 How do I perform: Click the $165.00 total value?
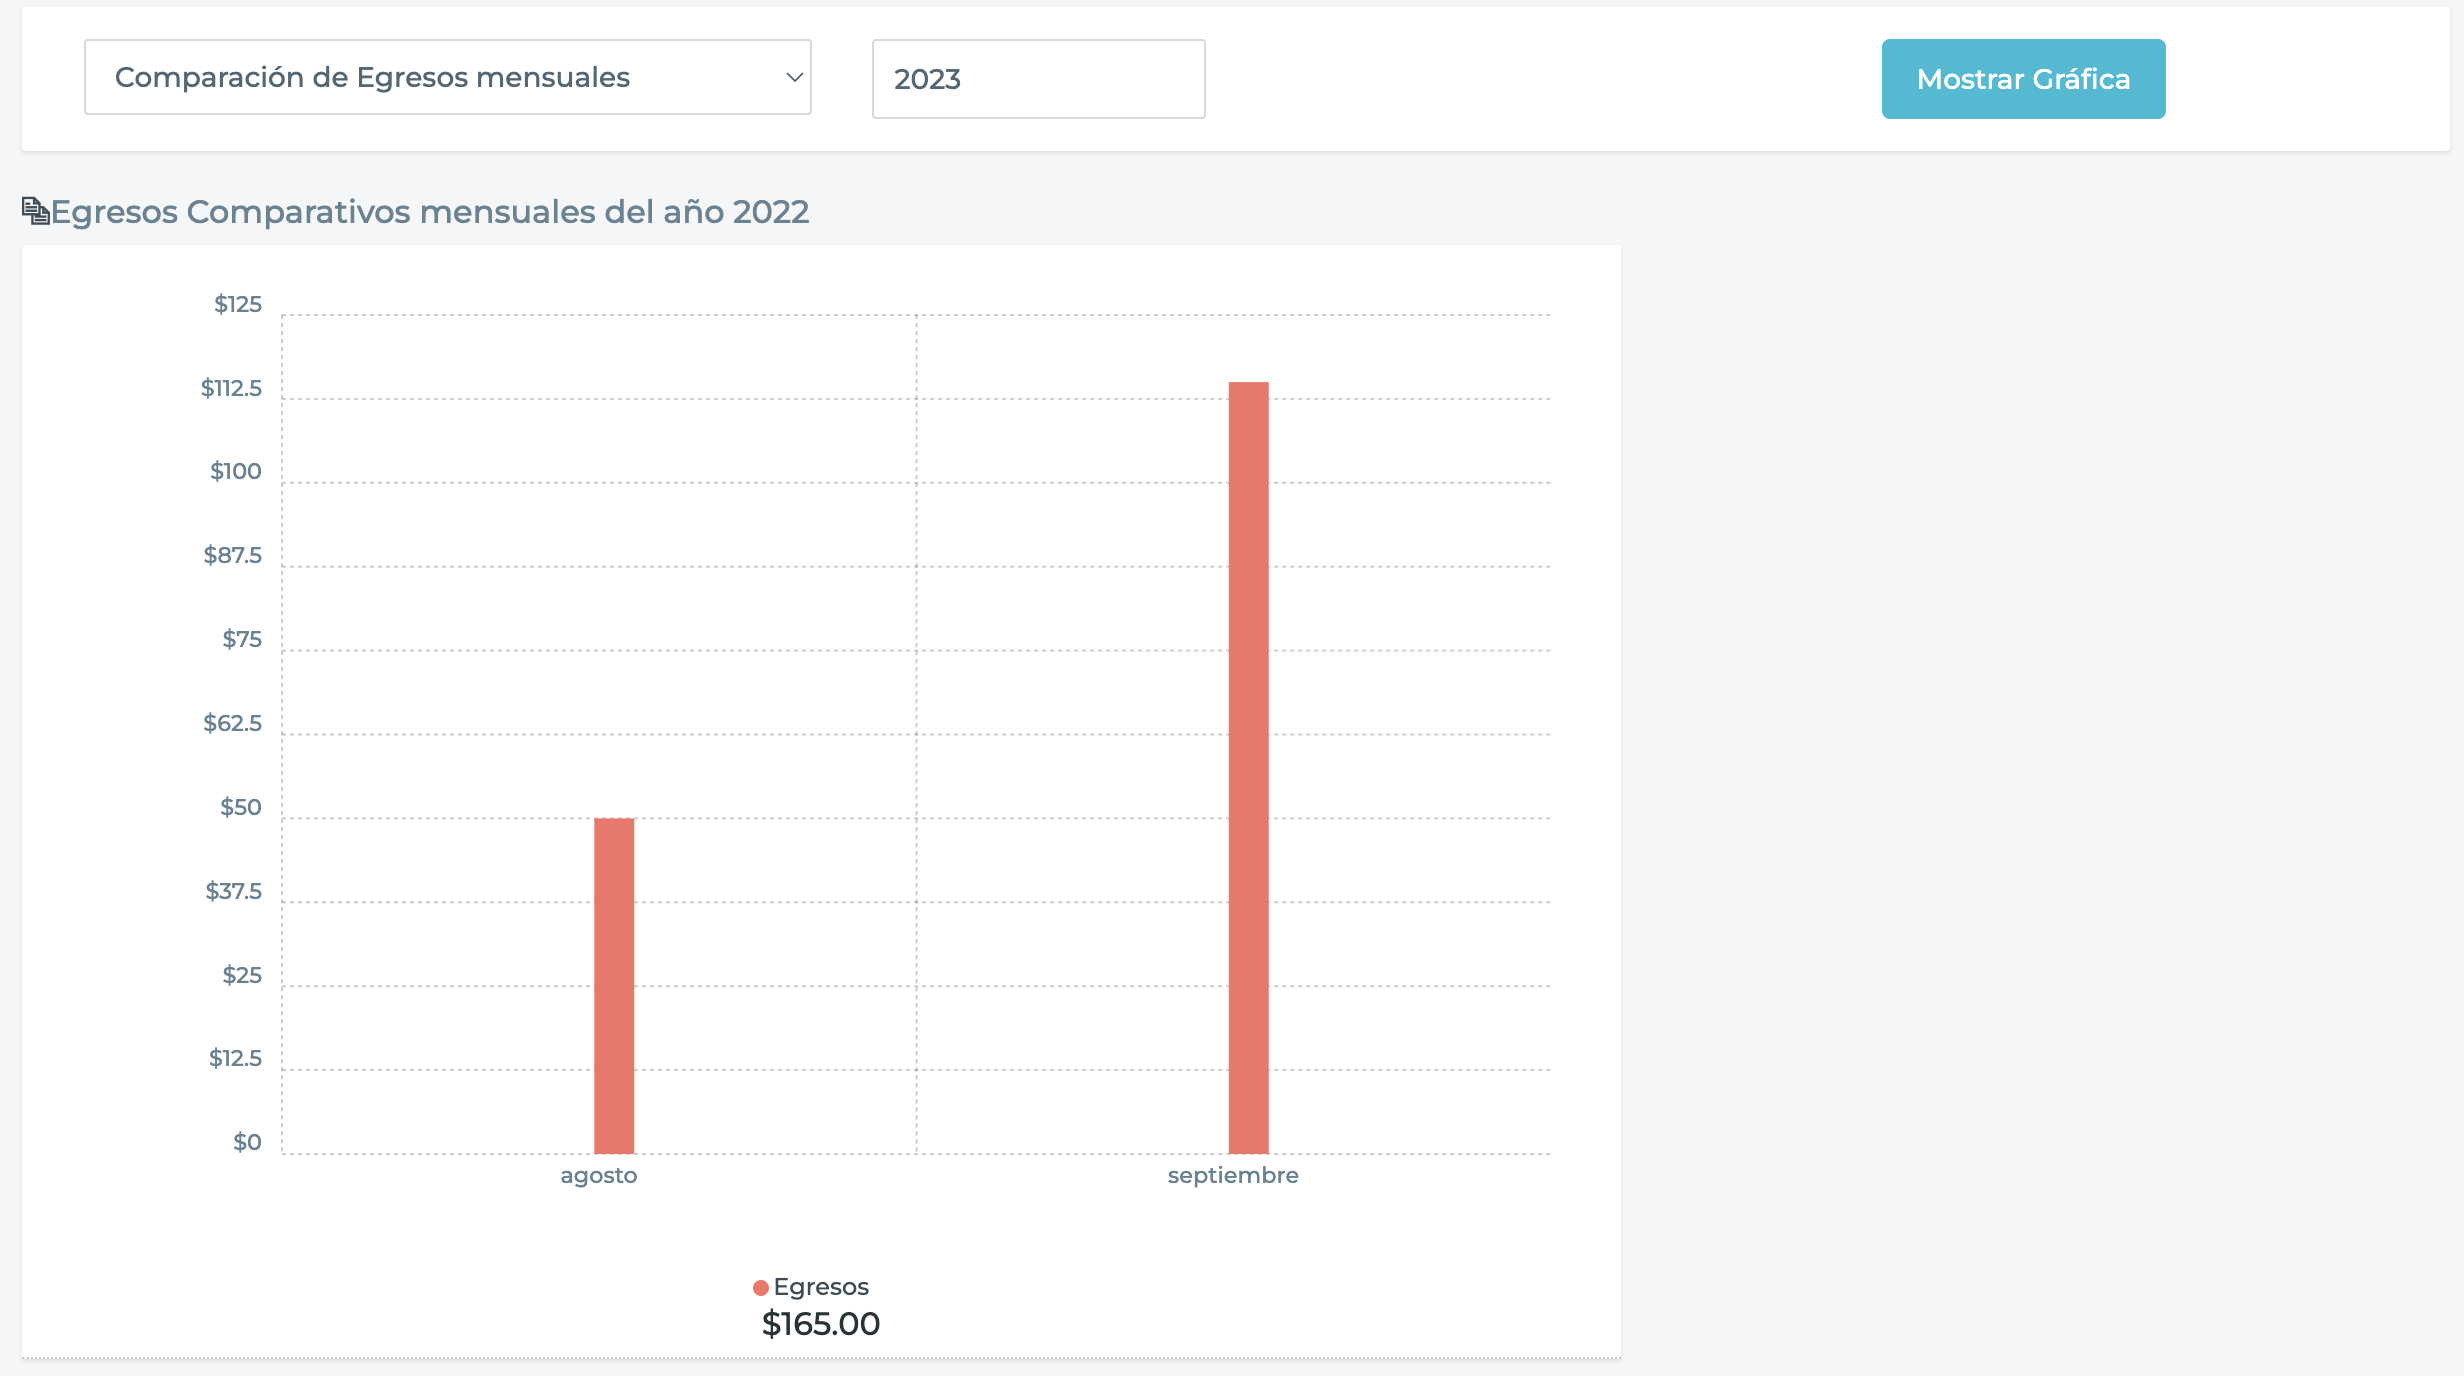(x=821, y=1324)
